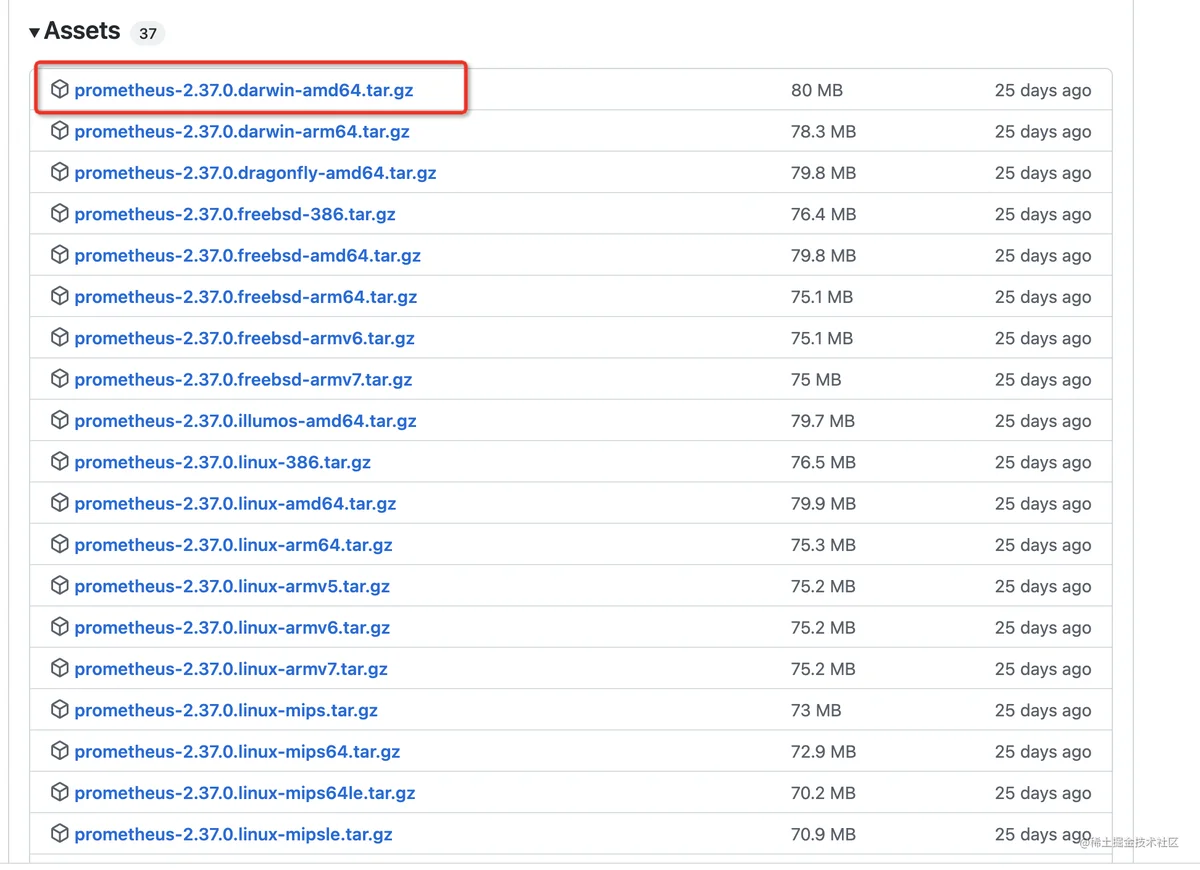Image resolution: width=1200 pixels, height=870 pixels.
Task: Click package icon beside linux-armv7 asset
Action: [x=60, y=668]
